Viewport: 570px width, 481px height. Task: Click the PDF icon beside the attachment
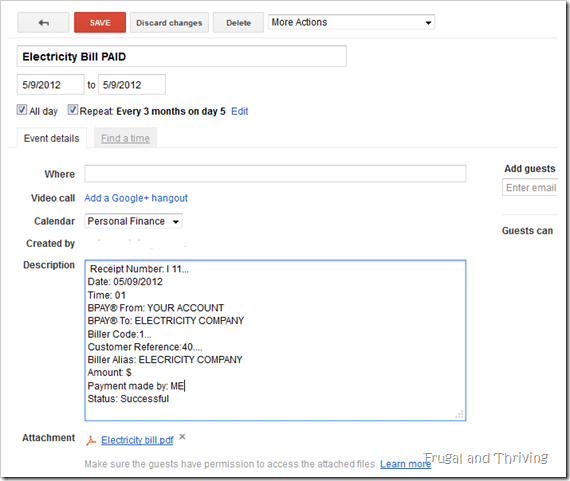[x=91, y=440]
